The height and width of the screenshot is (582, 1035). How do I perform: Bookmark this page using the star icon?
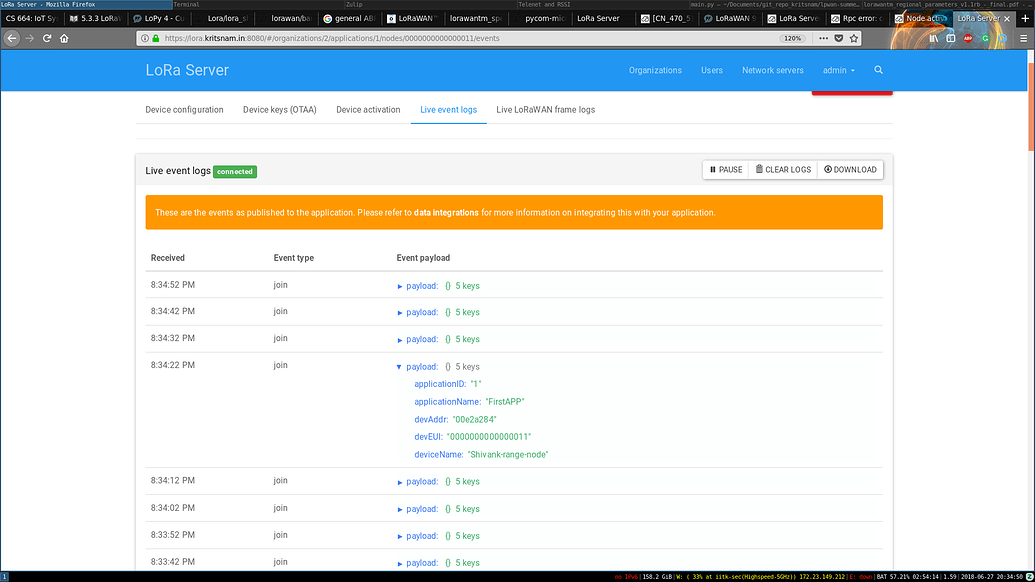[x=853, y=38]
